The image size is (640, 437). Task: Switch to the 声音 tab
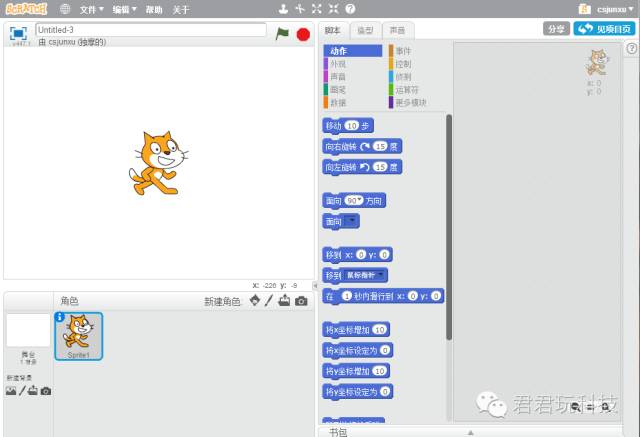coord(397,30)
